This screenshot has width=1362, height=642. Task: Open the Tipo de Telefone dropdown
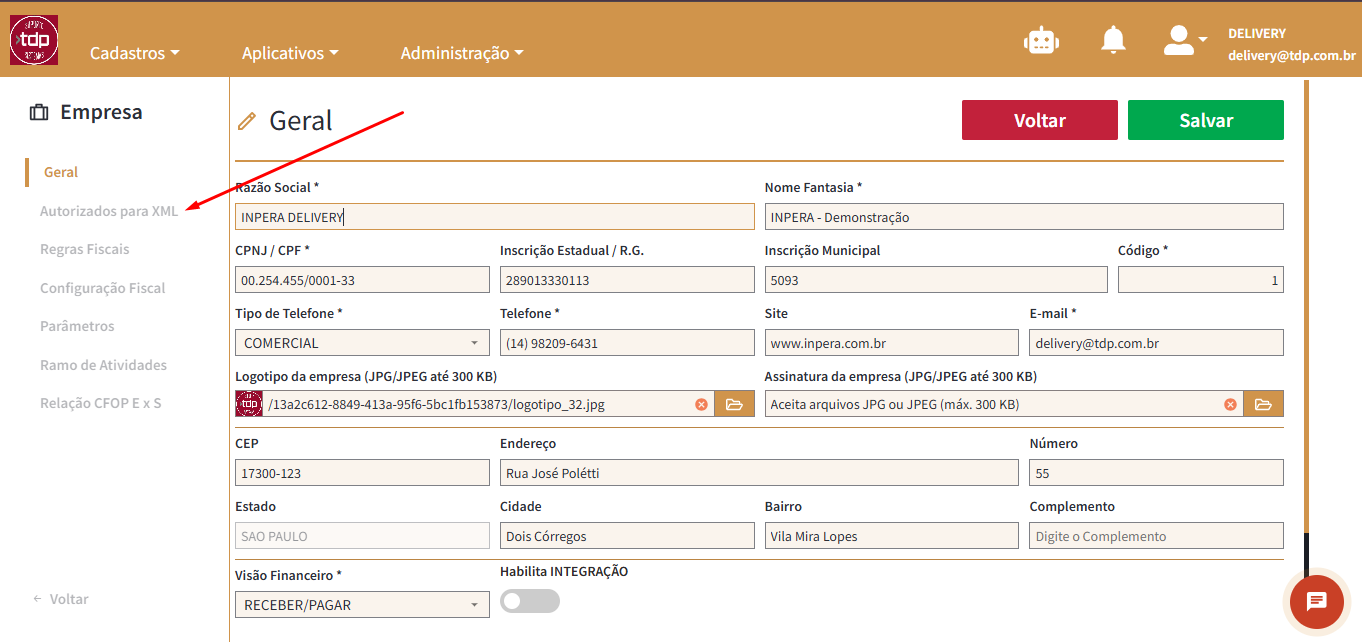[x=362, y=343]
